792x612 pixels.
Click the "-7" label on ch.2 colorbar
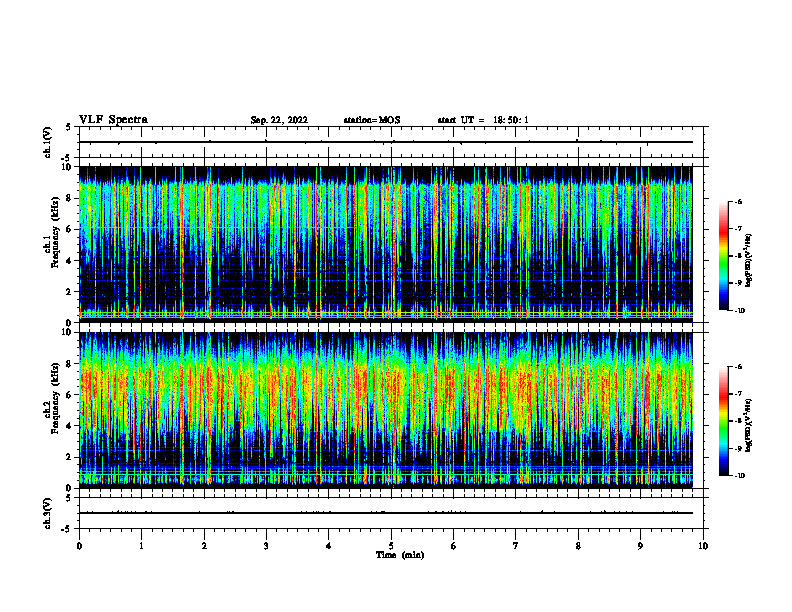pos(738,394)
